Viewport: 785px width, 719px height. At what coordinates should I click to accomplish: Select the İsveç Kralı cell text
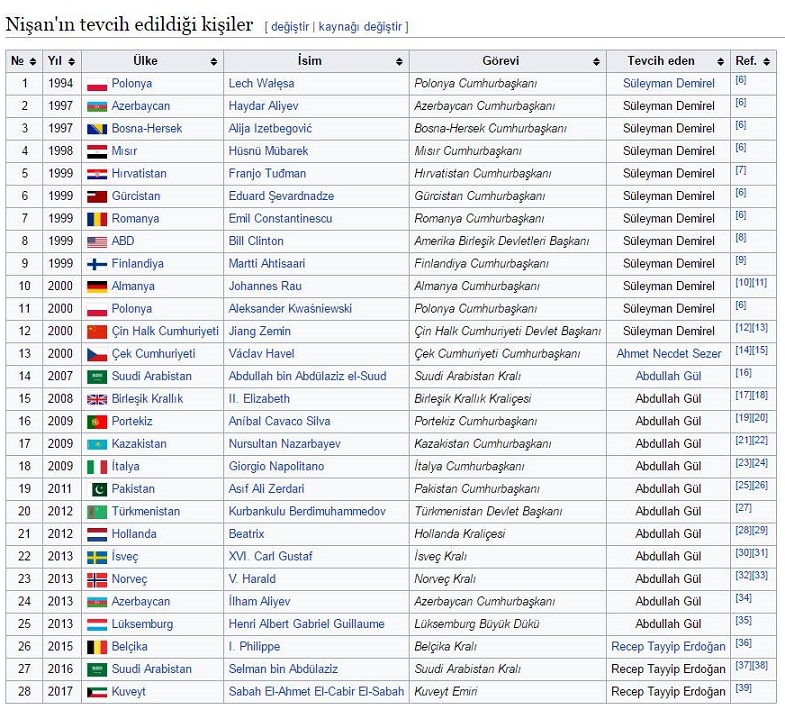click(440, 557)
